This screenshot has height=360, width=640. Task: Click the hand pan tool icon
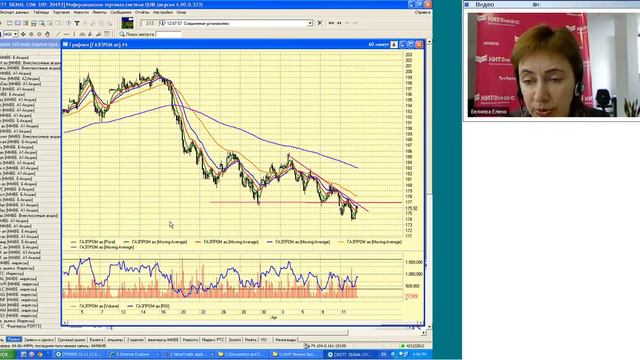tap(47, 34)
